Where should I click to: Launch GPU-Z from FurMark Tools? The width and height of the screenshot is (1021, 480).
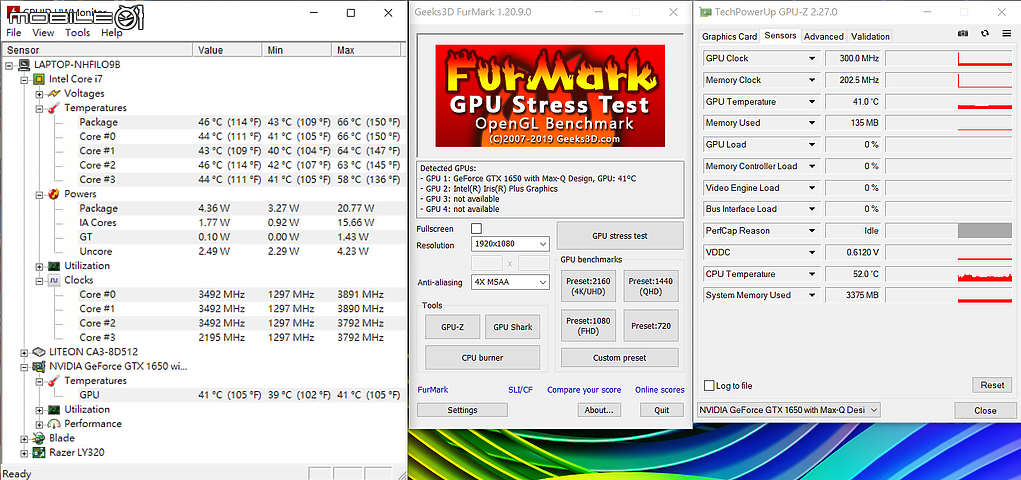point(453,327)
